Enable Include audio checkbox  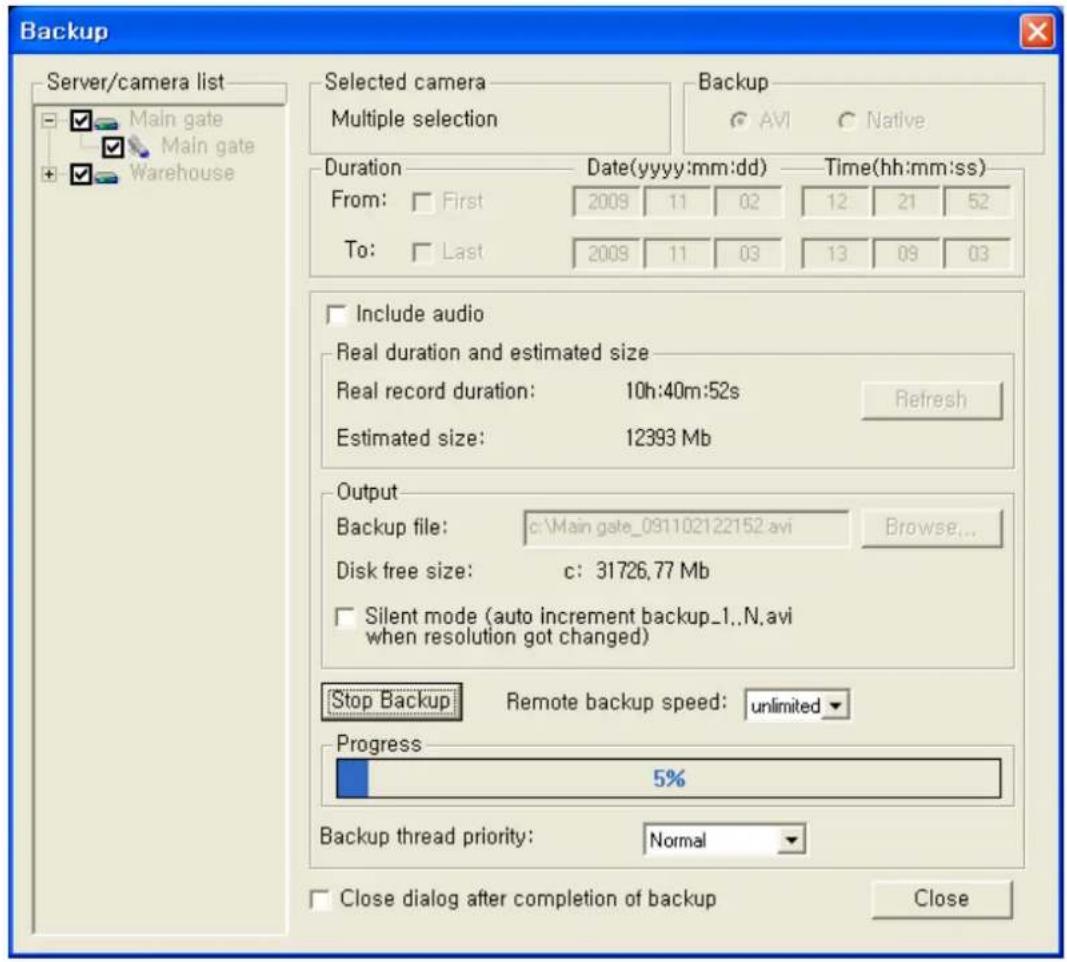[x=336, y=314]
